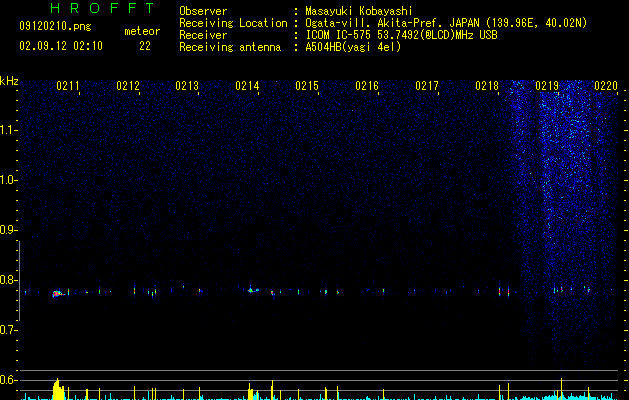Screen dimensions: 629x400
Task: Click the 0.6 kHz axis label
Action: [7, 380]
